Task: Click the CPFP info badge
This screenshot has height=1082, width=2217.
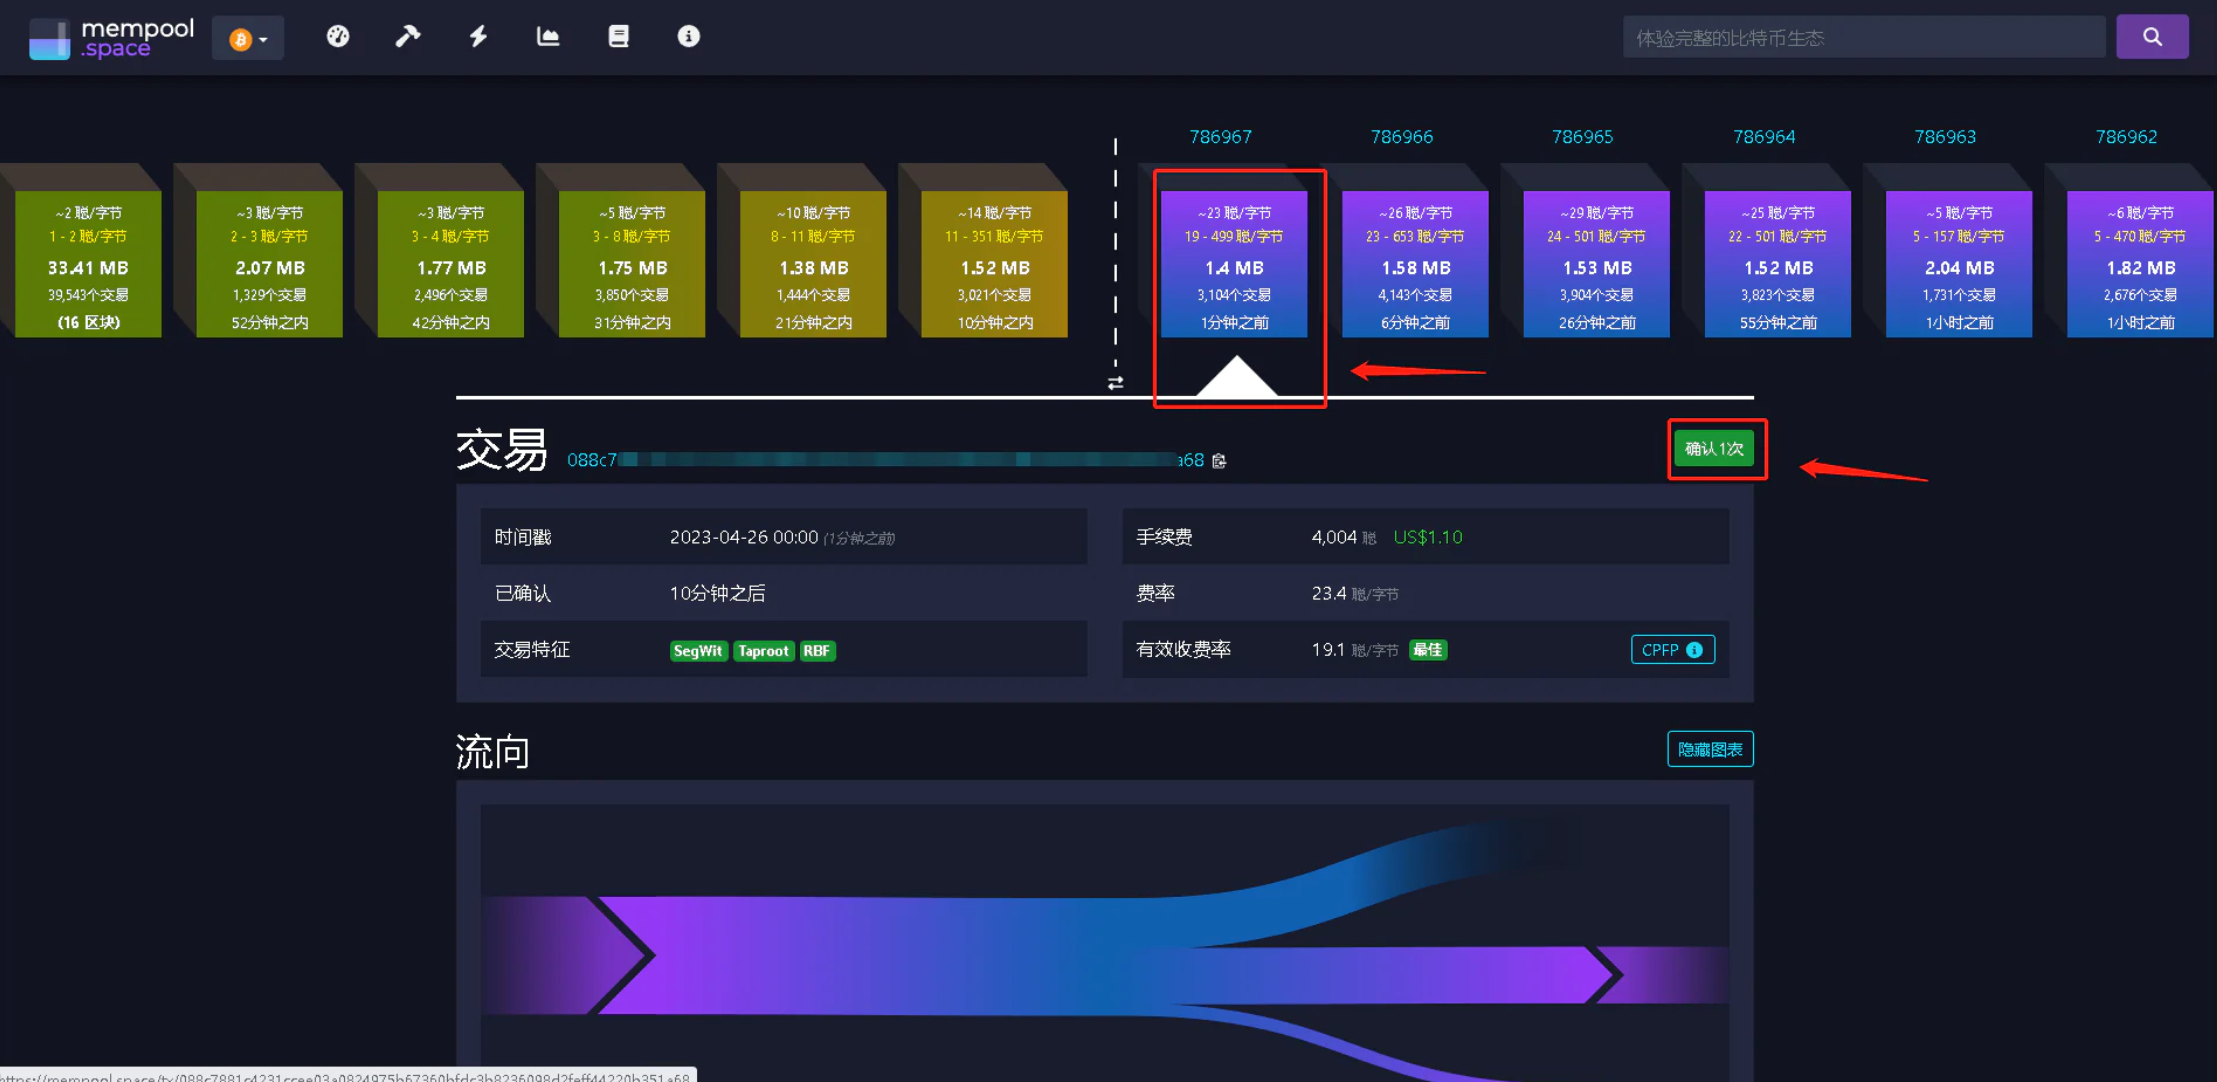Action: coord(1672,650)
